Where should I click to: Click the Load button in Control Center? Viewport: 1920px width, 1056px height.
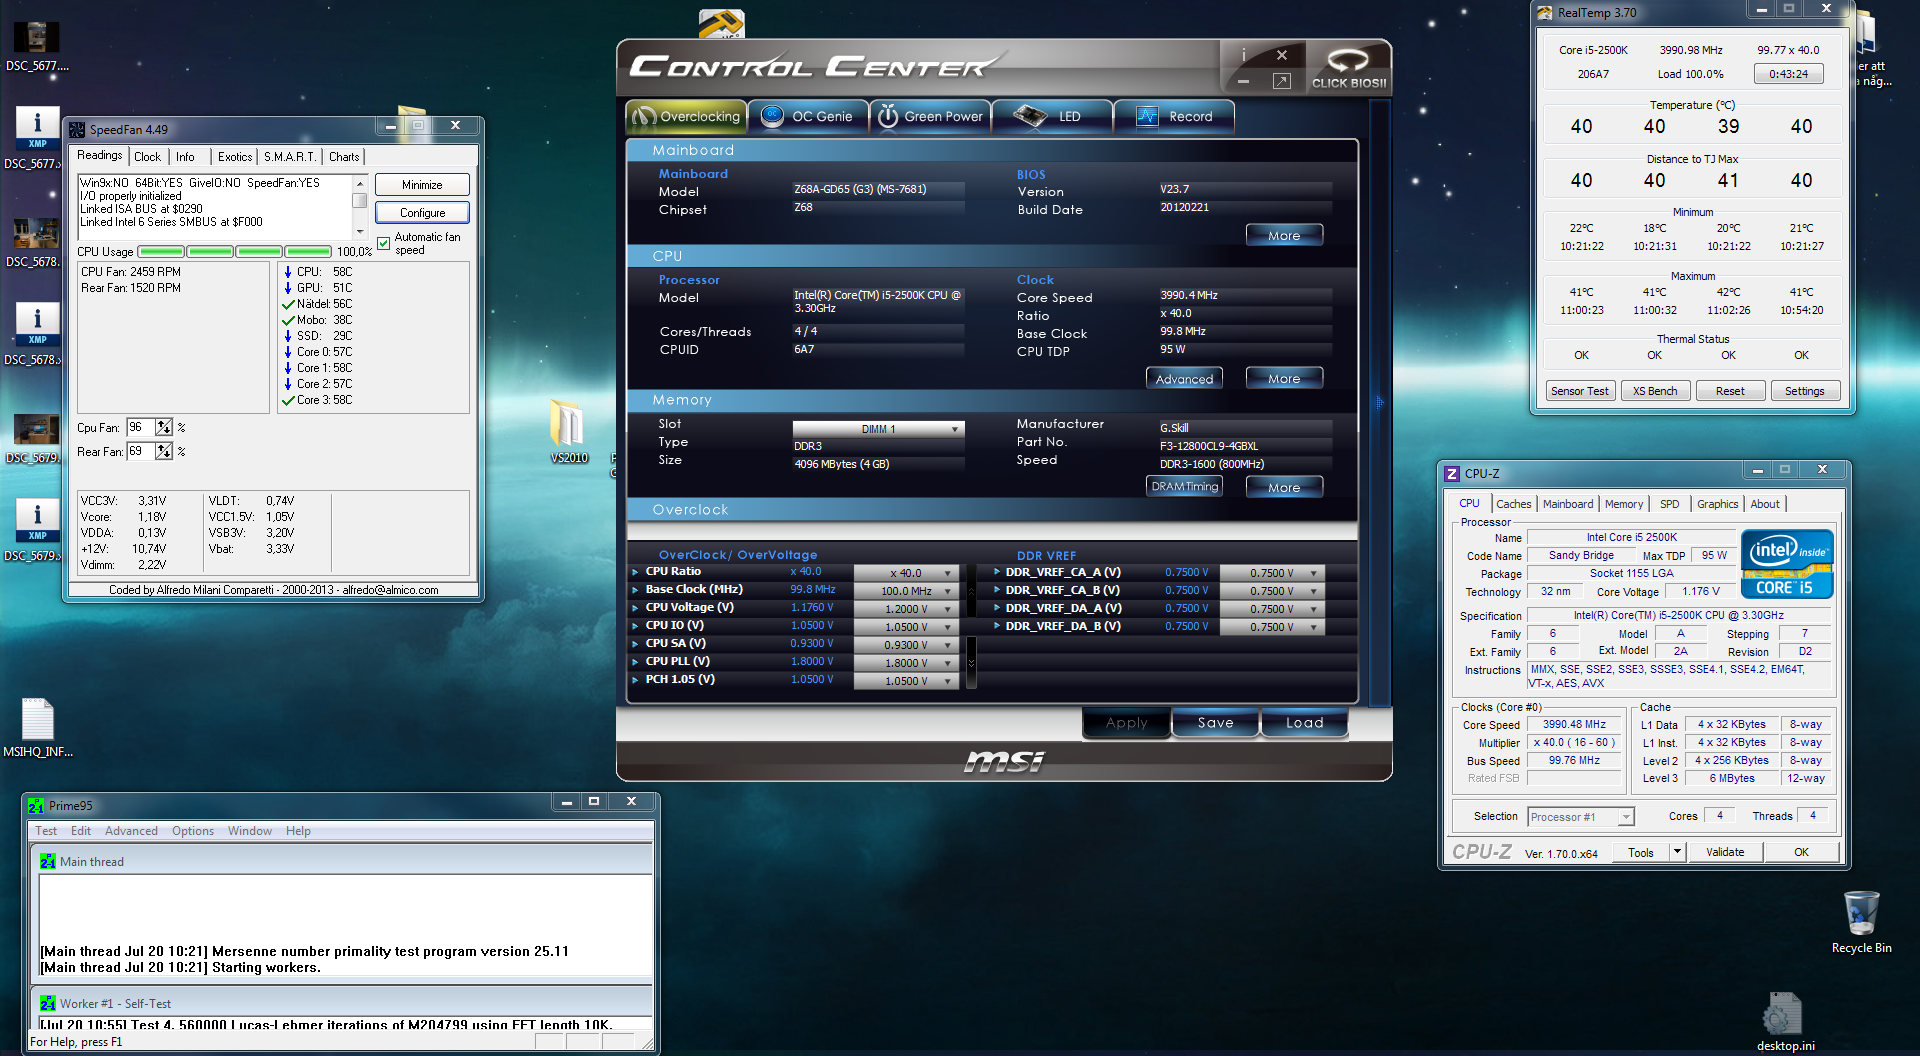[1304, 722]
